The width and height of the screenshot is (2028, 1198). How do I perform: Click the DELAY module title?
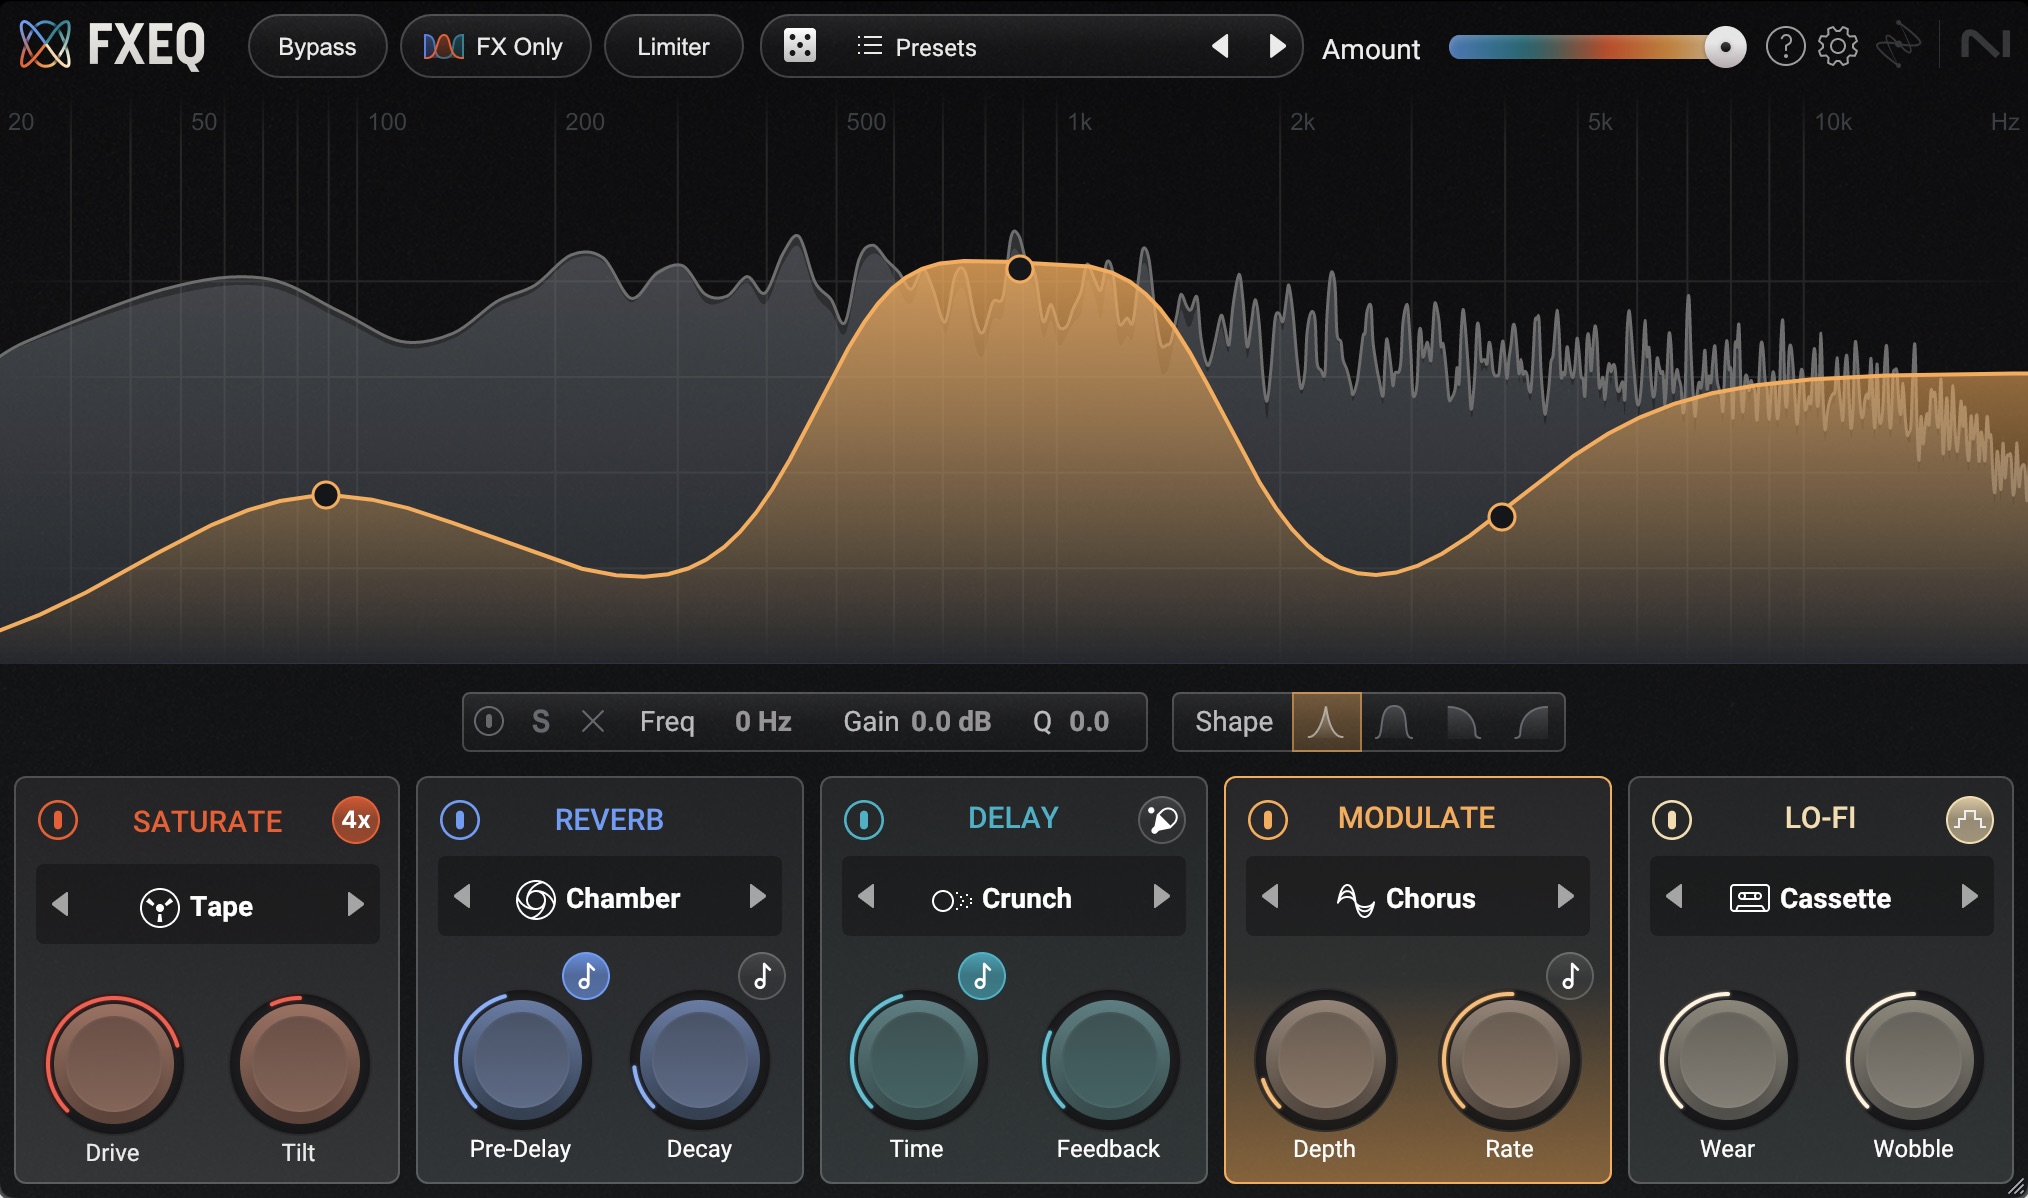(1013, 817)
